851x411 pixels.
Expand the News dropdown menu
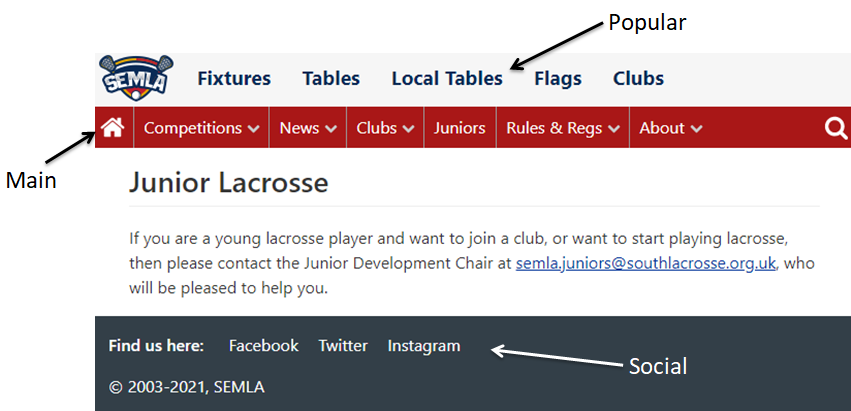pos(308,128)
